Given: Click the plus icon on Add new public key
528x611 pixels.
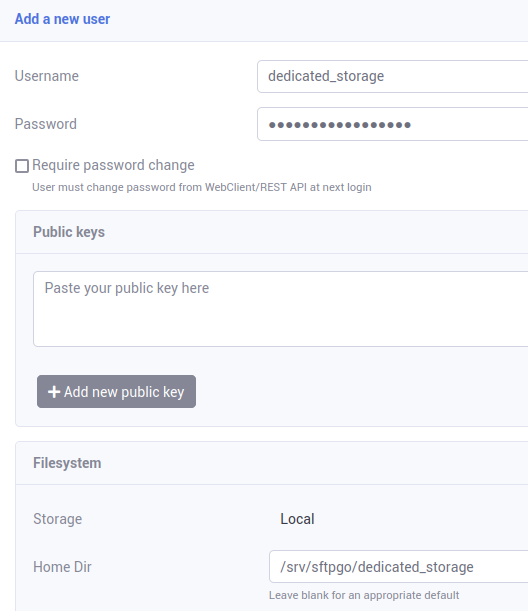Looking at the screenshot, I should tap(54, 392).
